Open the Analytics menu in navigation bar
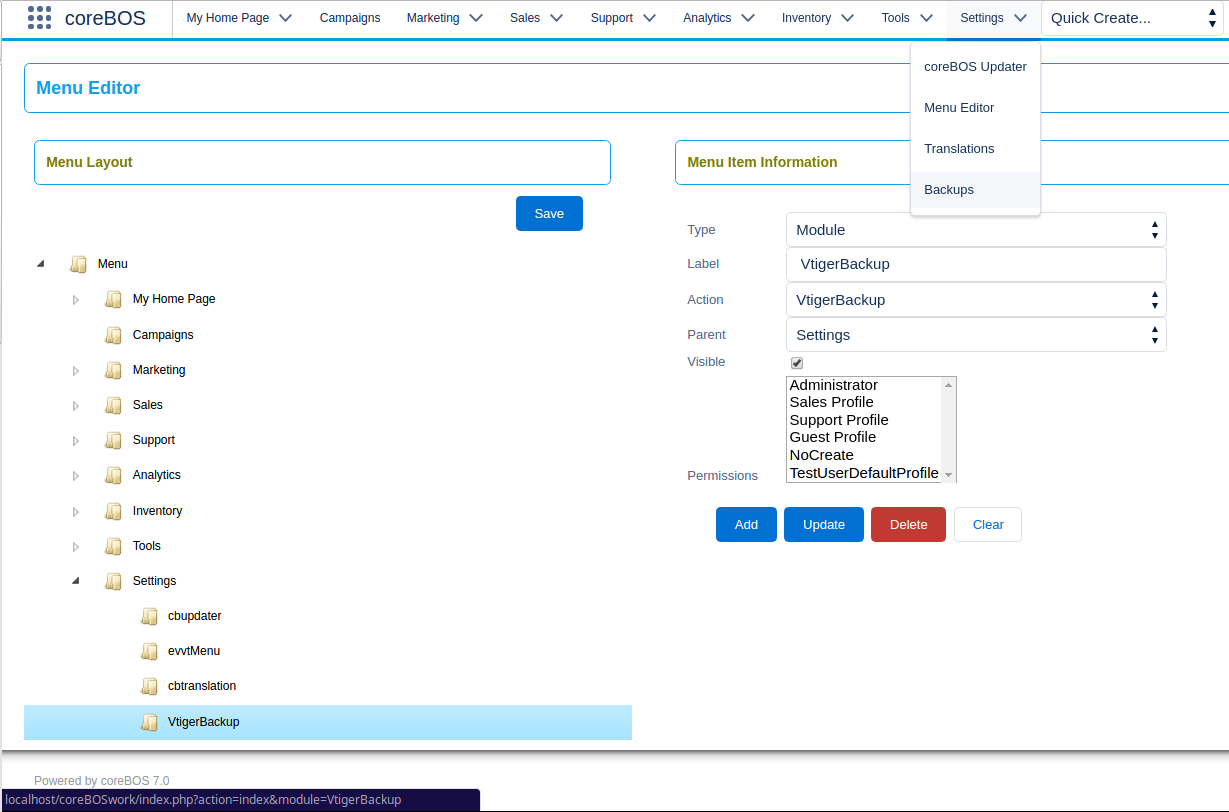 (718, 18)
